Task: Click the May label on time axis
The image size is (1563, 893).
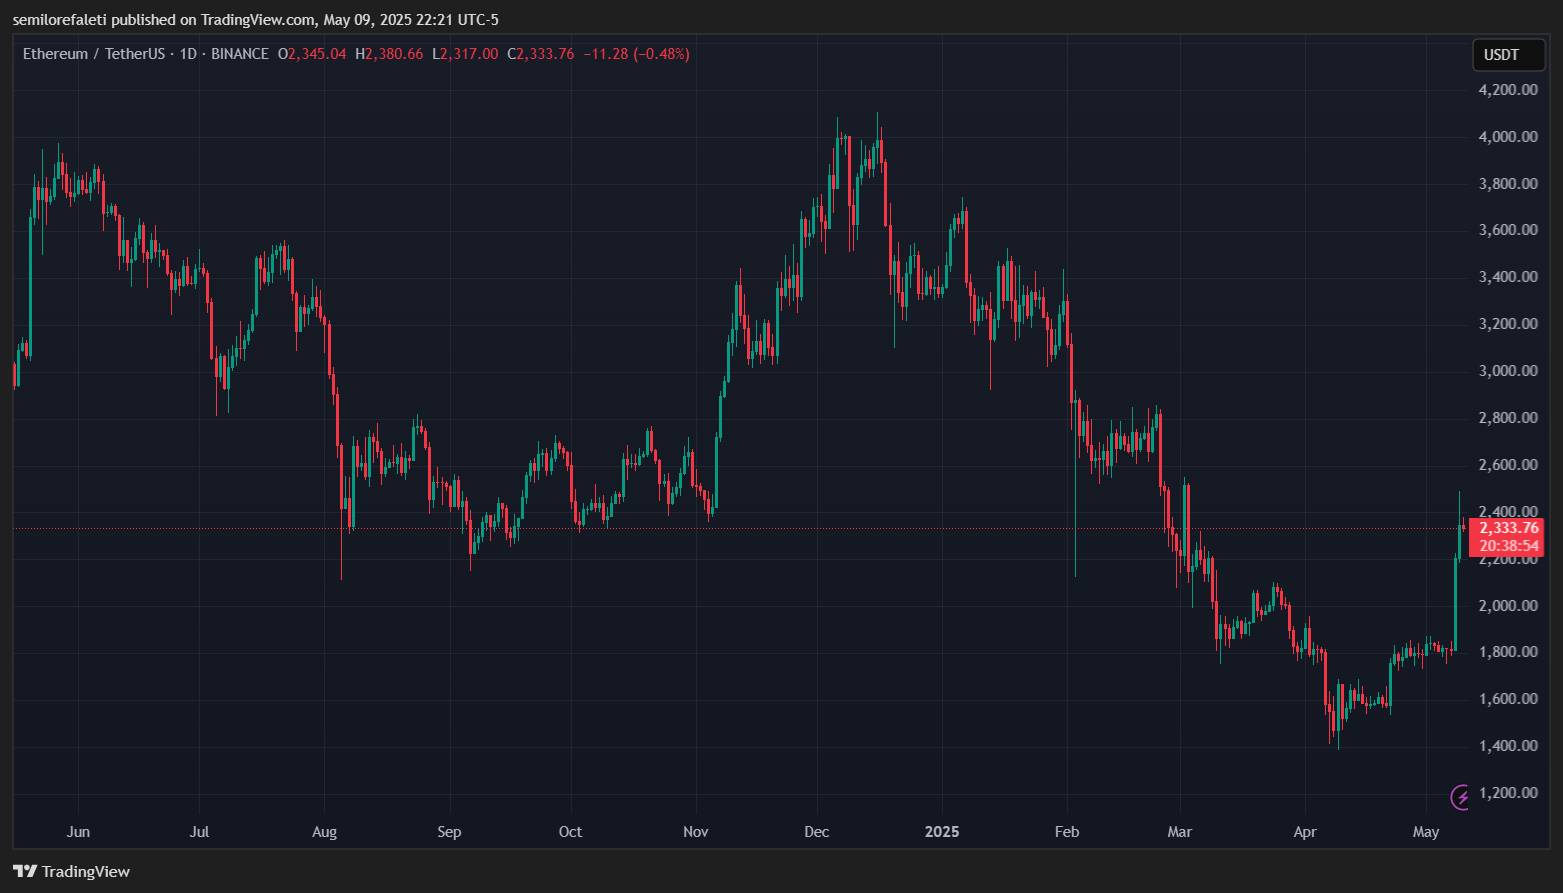Action: pos(1426,832)
